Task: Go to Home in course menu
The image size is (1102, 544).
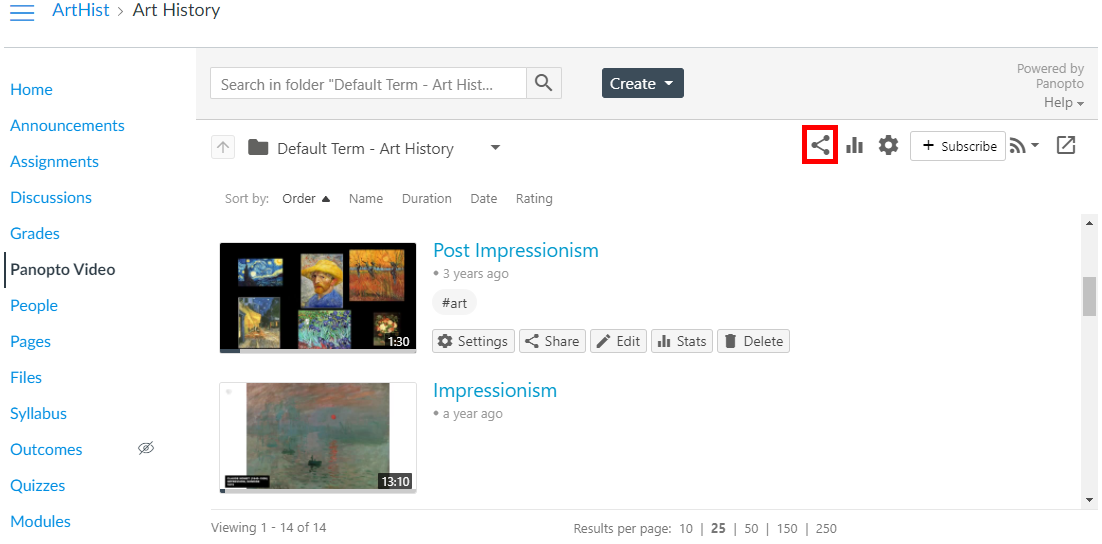Action: click(31, 89)
